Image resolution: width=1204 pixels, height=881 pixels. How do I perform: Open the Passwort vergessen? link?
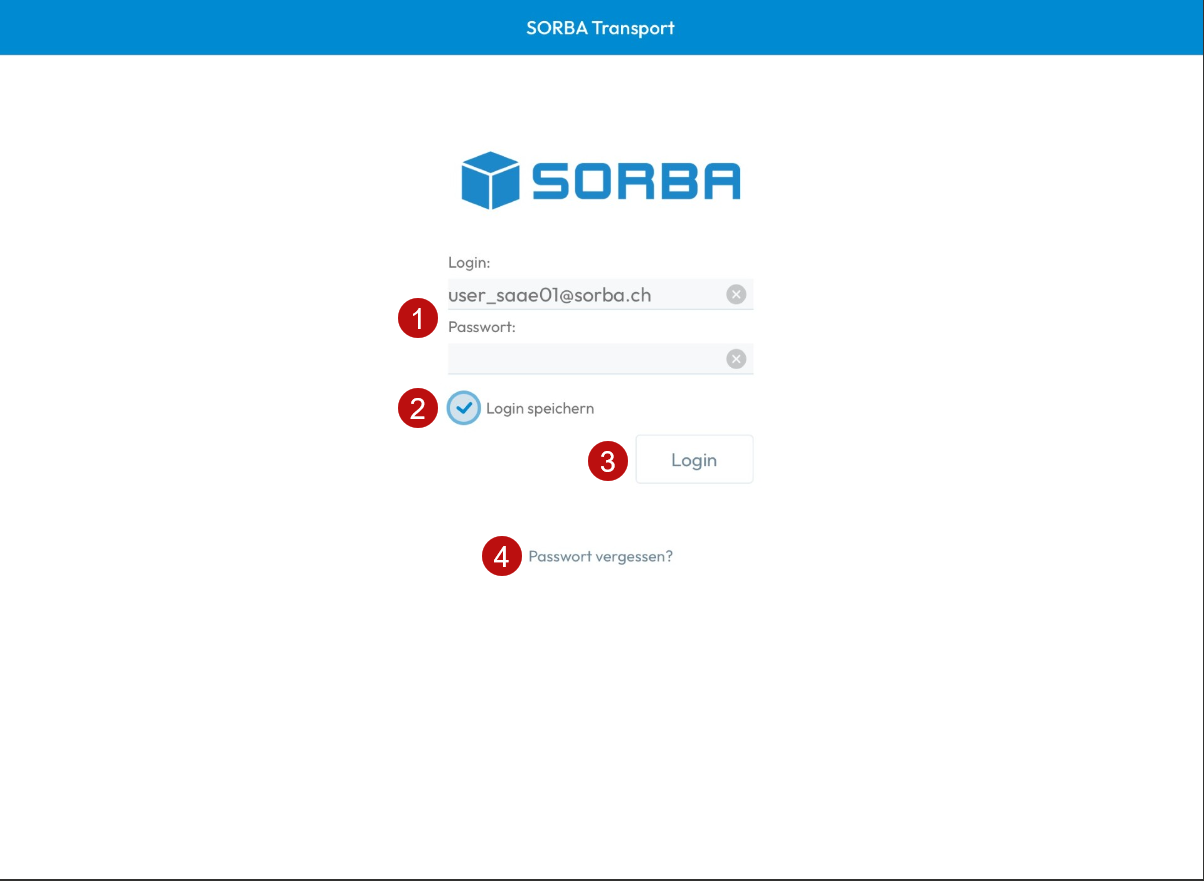601,556
